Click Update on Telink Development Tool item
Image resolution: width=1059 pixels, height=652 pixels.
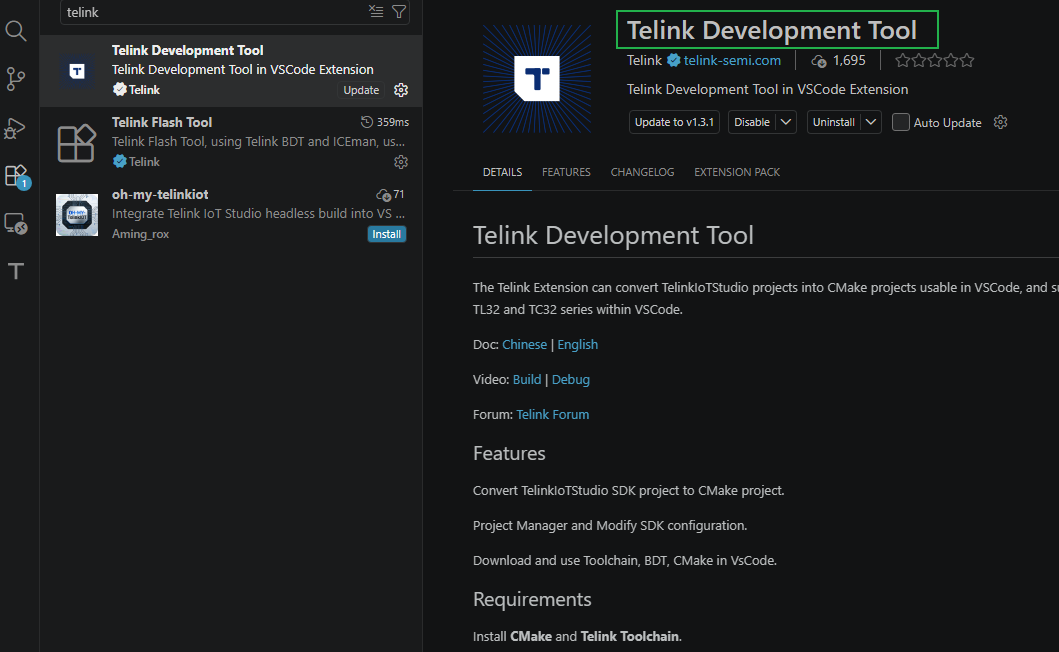coord(361,90)
